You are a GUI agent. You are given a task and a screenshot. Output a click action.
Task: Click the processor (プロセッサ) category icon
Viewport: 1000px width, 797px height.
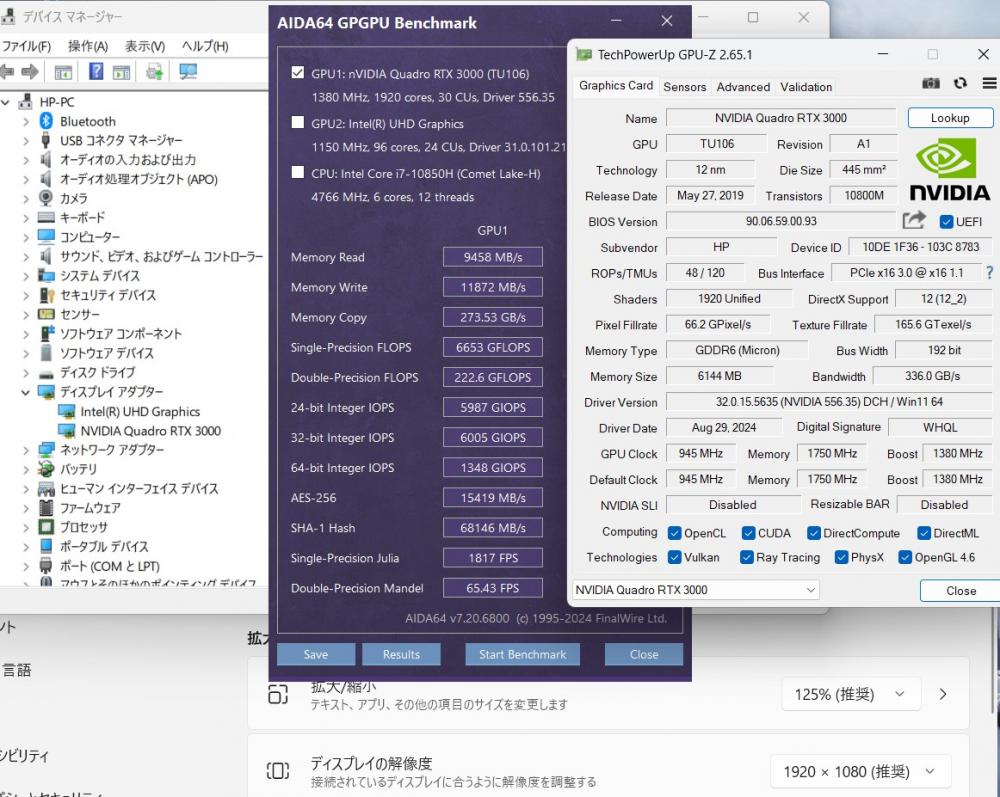(46, 527)
